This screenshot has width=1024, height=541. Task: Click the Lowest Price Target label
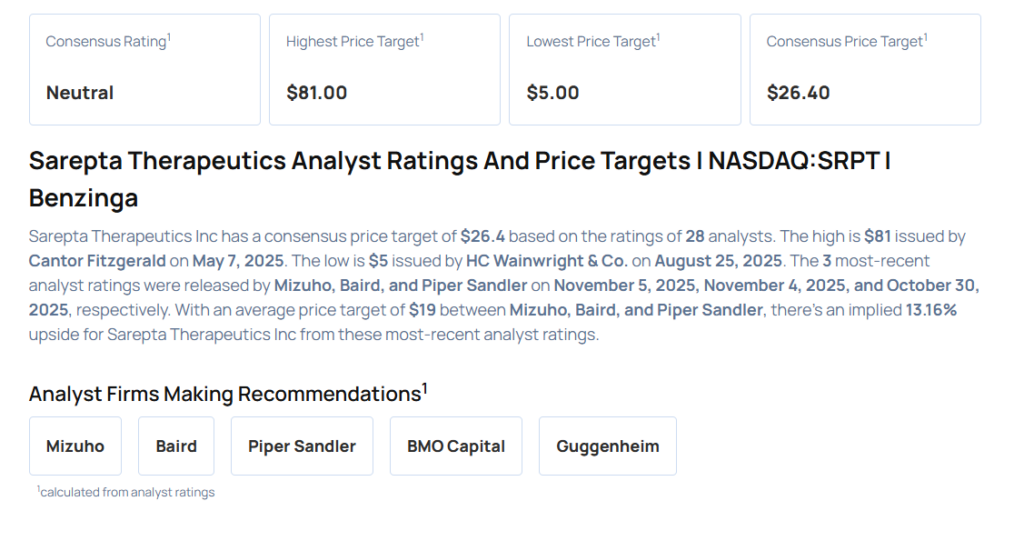pos(592,41)
